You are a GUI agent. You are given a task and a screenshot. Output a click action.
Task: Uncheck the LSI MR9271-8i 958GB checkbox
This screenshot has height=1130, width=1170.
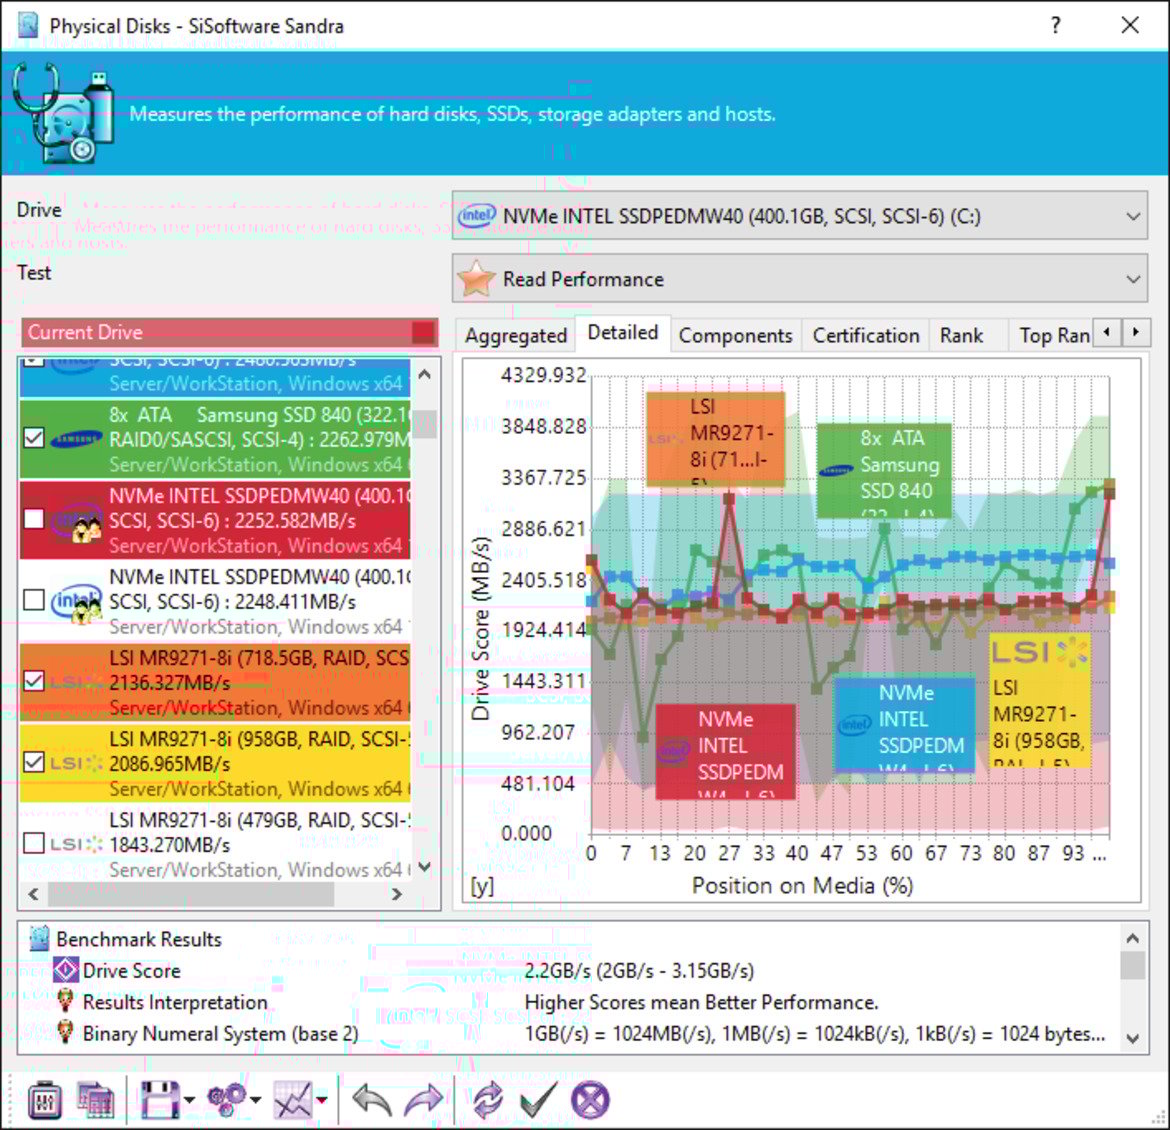tap(34, 762)
